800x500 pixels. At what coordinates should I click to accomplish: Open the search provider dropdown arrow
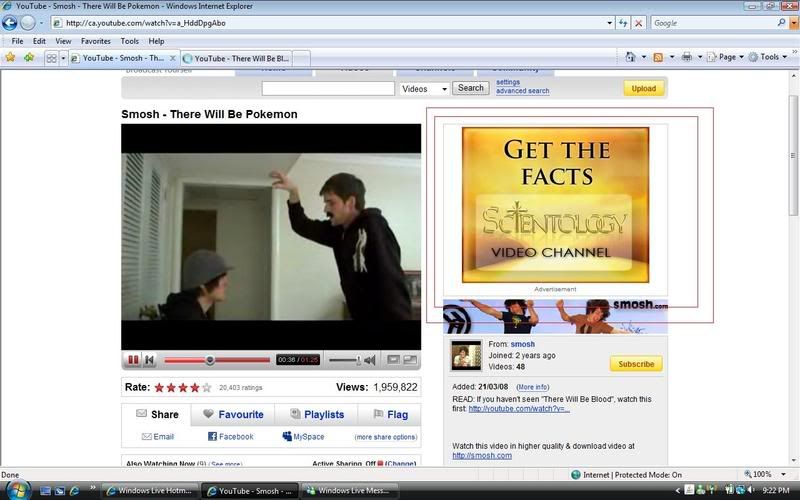(x=793, y=23)
